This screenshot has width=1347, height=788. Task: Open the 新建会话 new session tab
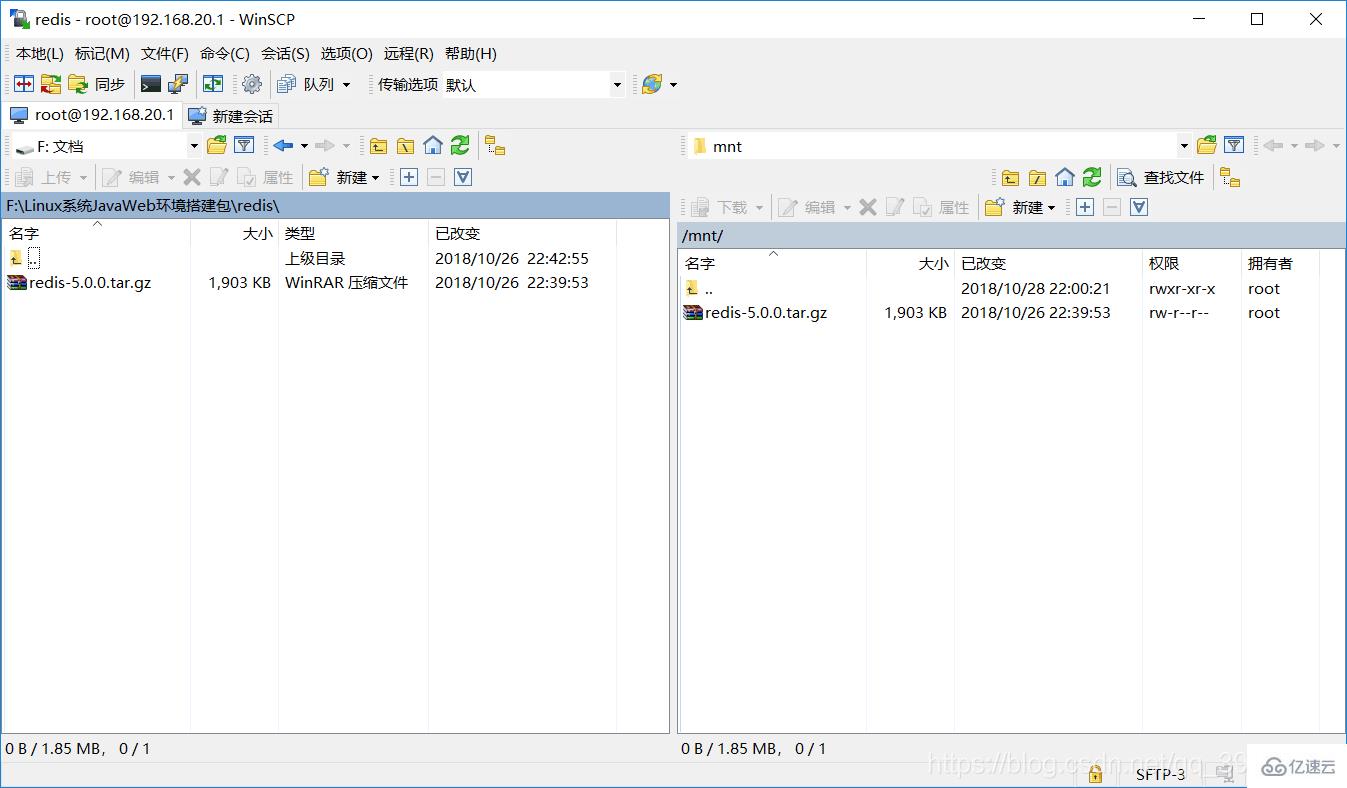(231, 116)
